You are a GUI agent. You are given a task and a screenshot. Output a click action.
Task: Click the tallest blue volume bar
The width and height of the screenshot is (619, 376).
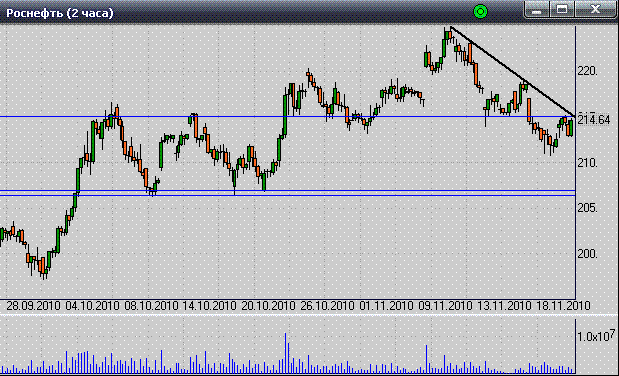coord(285,353)
